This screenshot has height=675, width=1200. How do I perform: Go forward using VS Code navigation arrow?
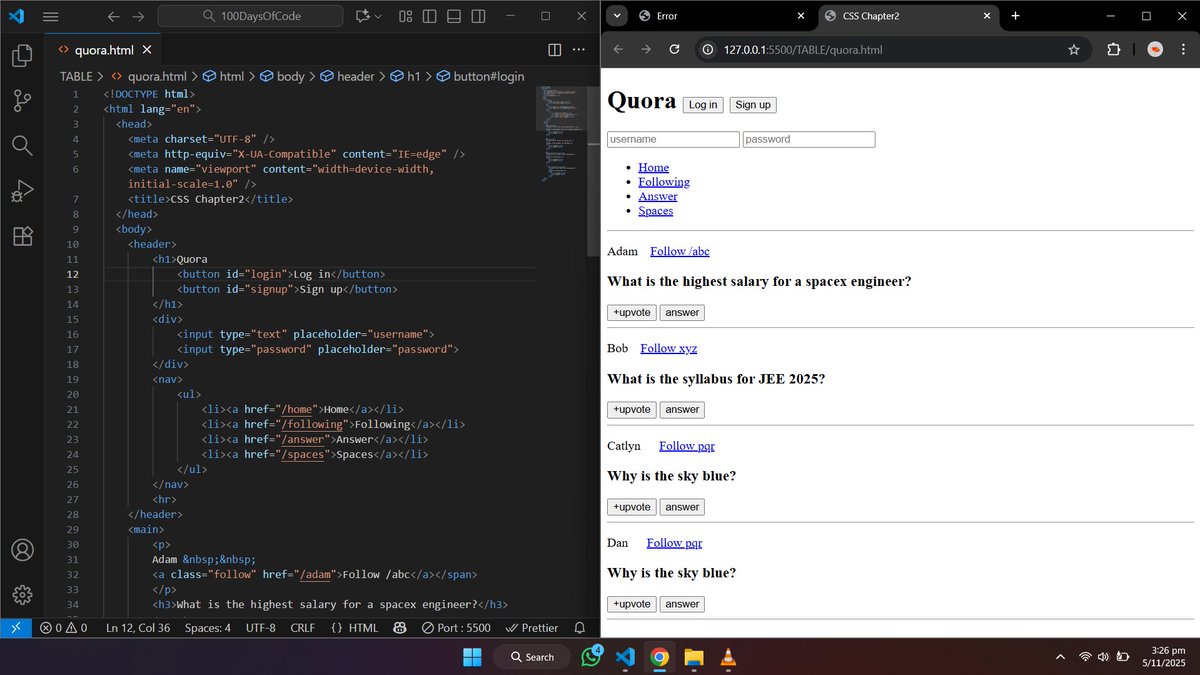[139, 16]
